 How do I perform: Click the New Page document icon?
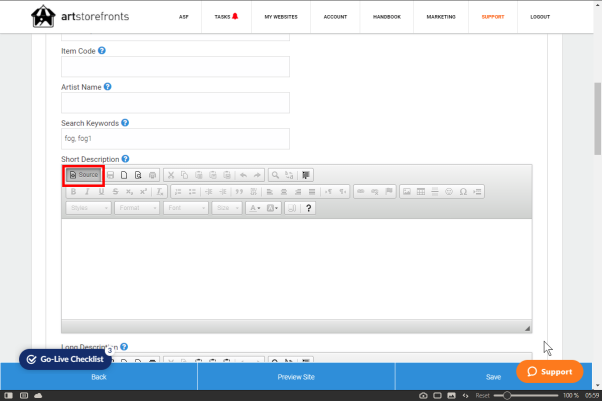(x=124, y=175)
